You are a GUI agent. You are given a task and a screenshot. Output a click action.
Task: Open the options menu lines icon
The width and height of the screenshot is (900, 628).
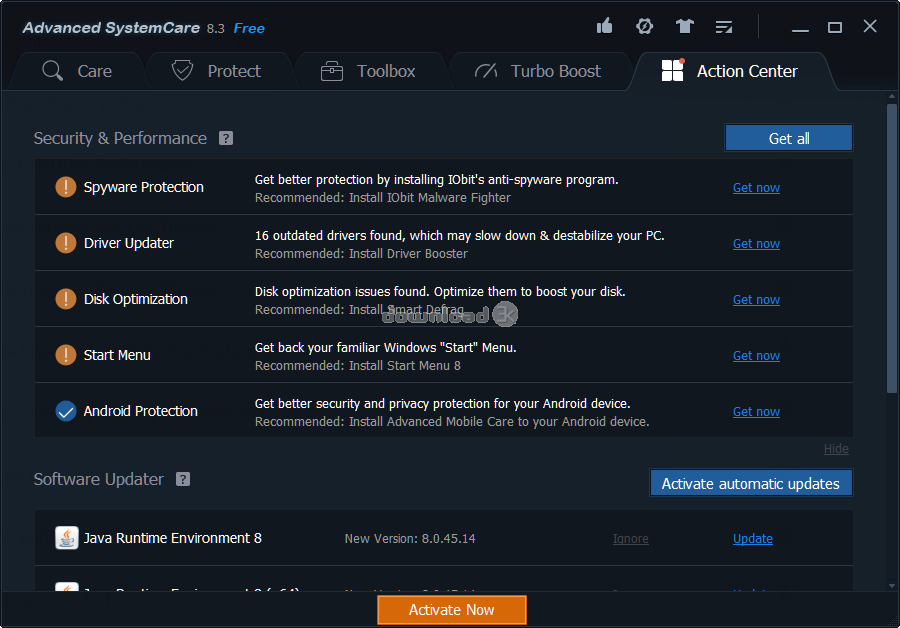pos(724,26)
